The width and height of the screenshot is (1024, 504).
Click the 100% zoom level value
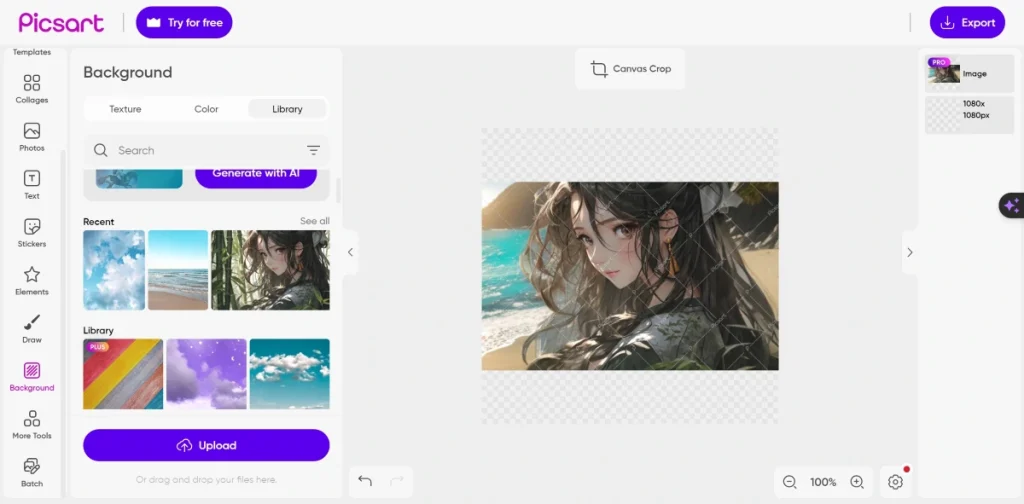click(823, 482)
